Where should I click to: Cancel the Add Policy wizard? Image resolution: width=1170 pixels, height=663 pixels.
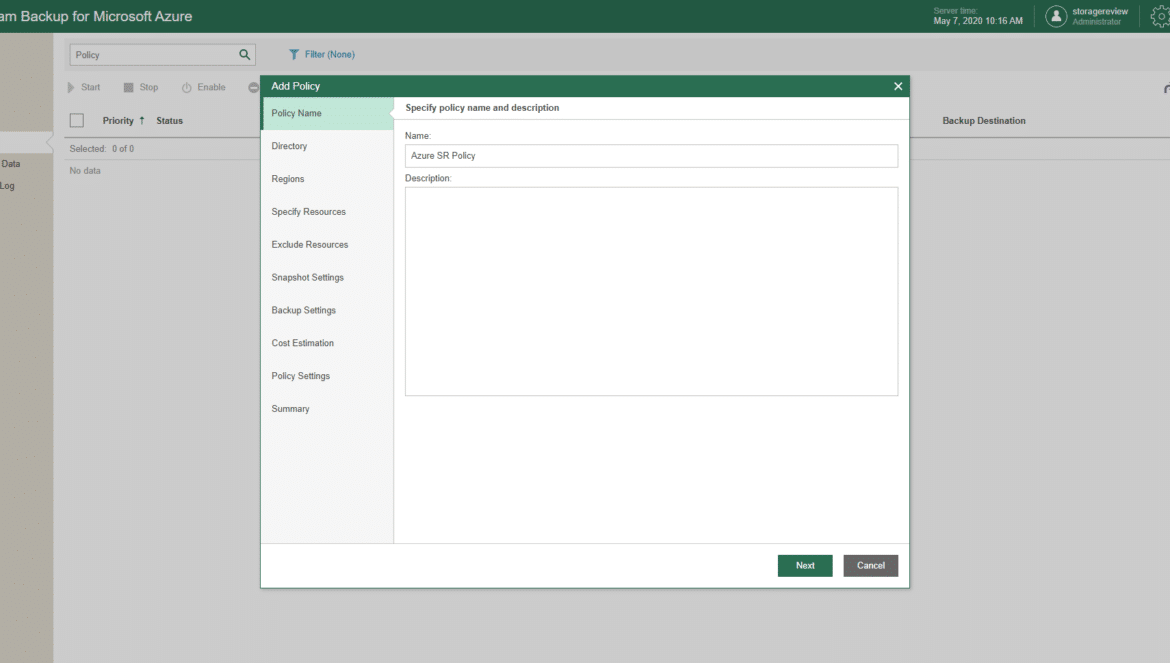tap(871, 565)
